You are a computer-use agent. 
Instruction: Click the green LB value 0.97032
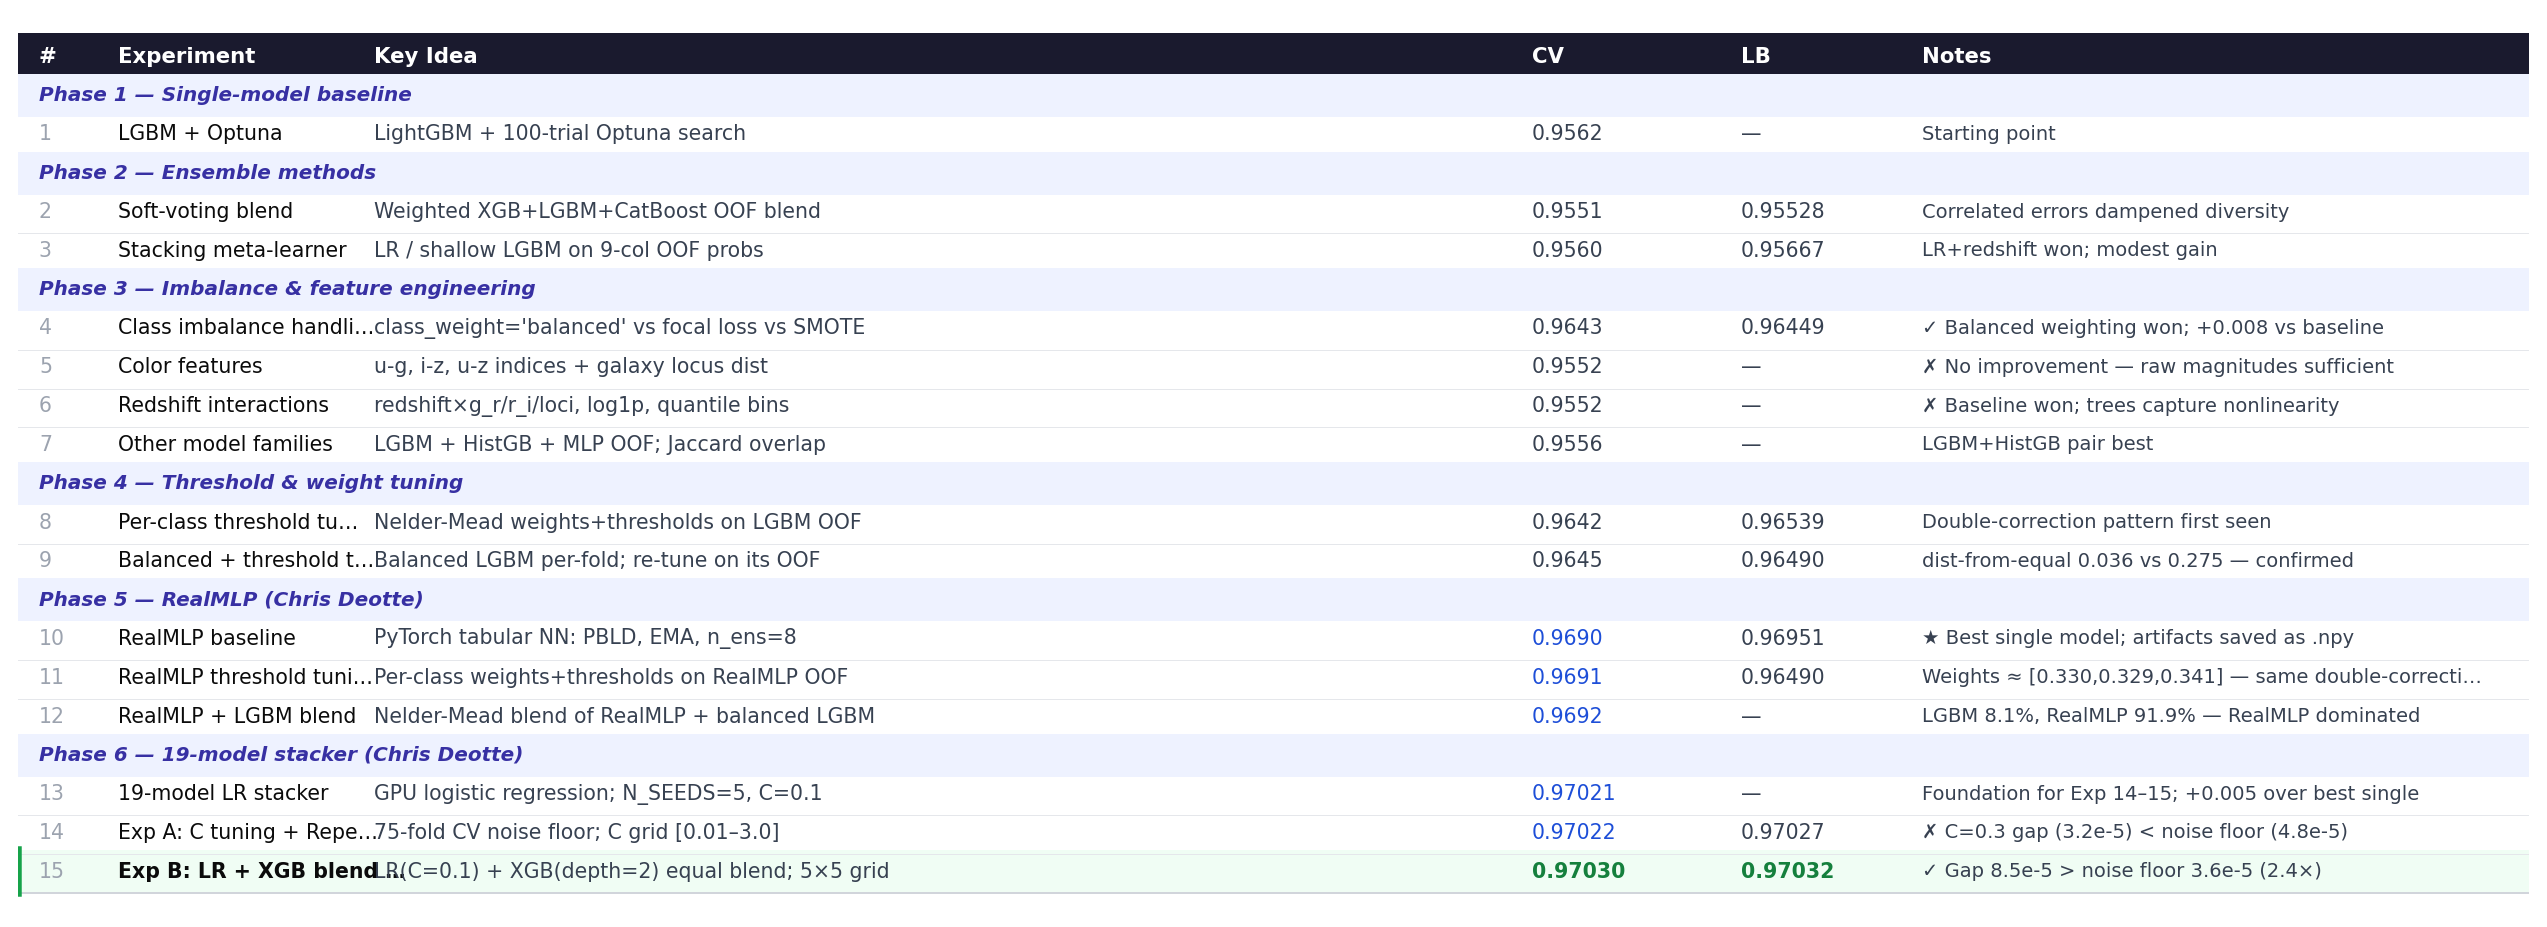tap(1787, 871)
